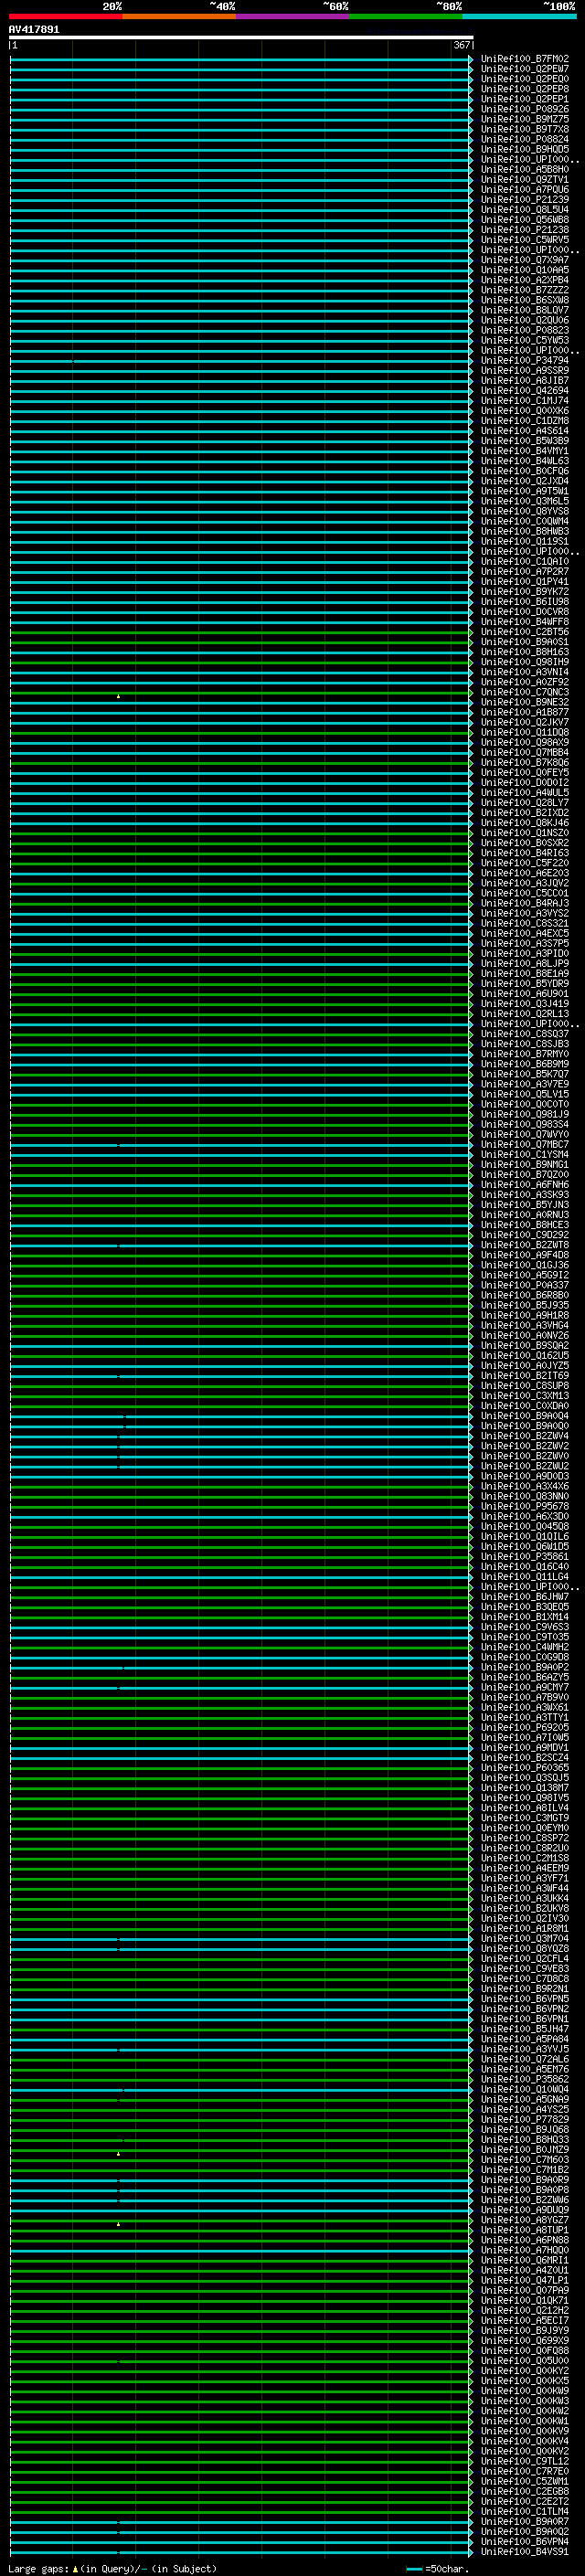The height and width of the screenshot is (2576, 585).
Task: Click the red 20% identity legend bar
Action: point(65,16)
